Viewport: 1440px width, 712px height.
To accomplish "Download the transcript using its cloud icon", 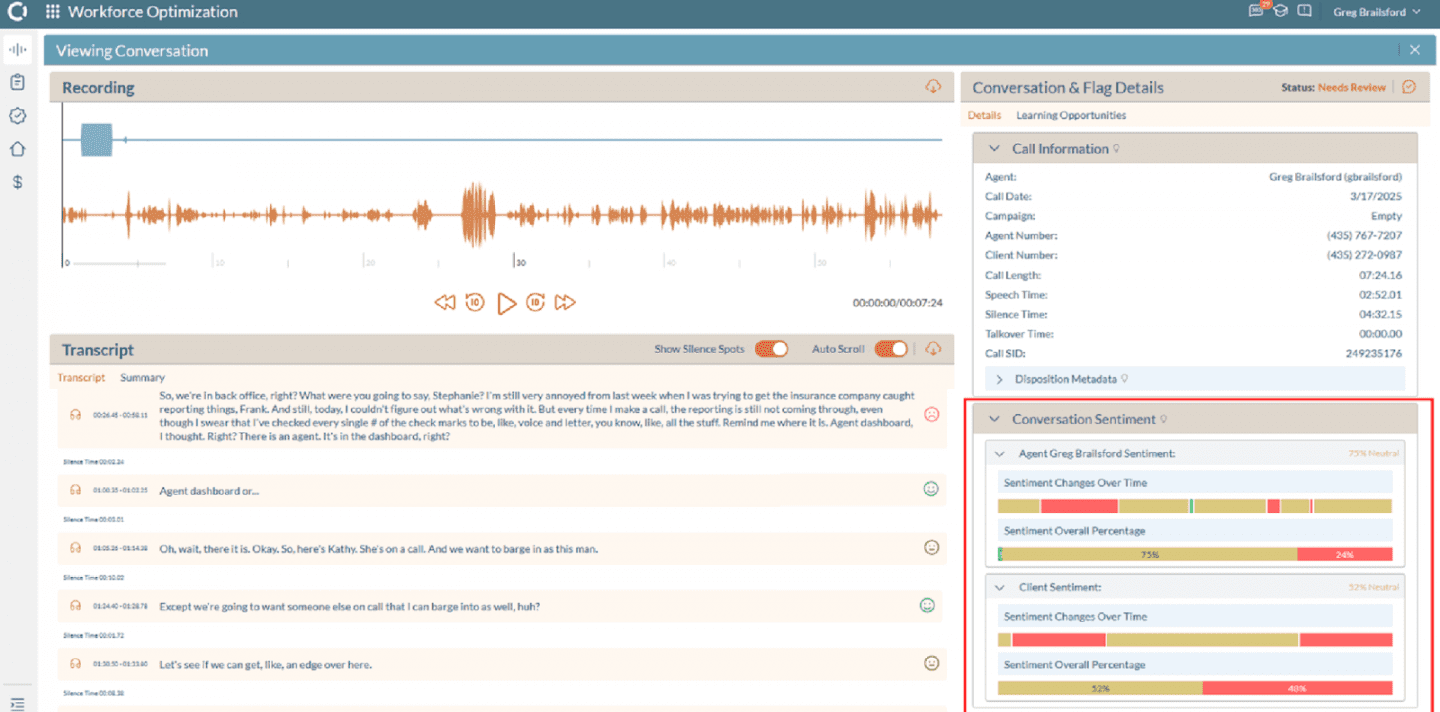I will tap(933, 349).
